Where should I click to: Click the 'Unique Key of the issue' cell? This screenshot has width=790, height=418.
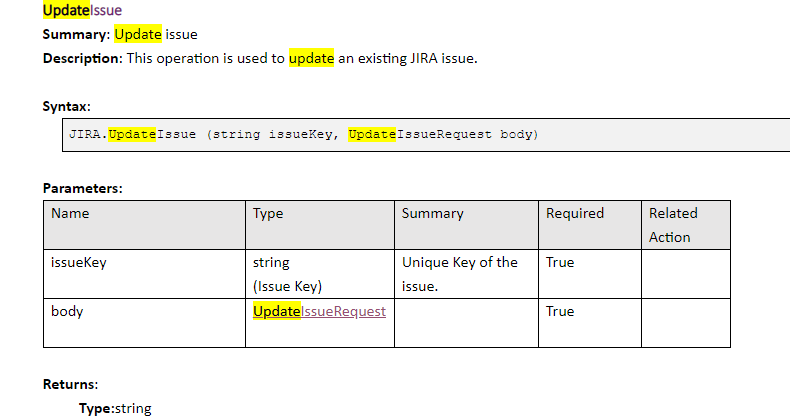point(467,274)
